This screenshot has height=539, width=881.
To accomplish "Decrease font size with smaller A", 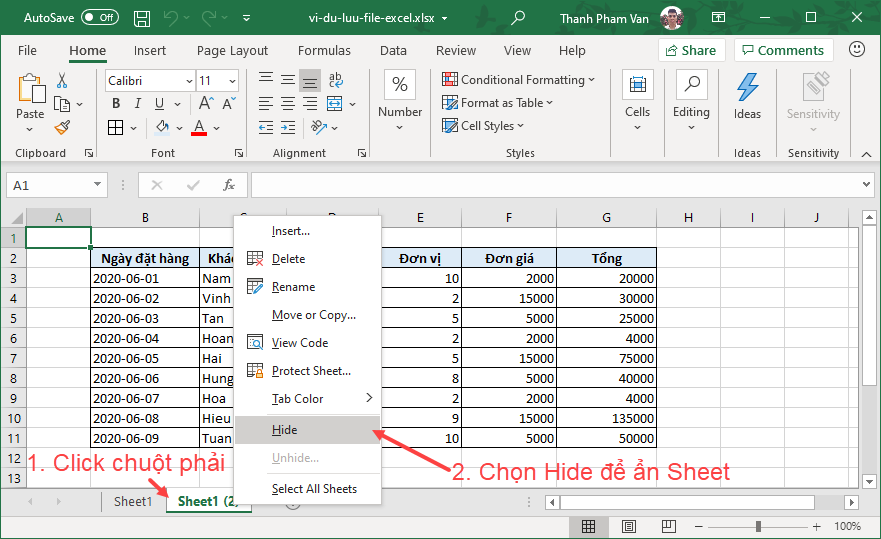I will coord(229,103).
